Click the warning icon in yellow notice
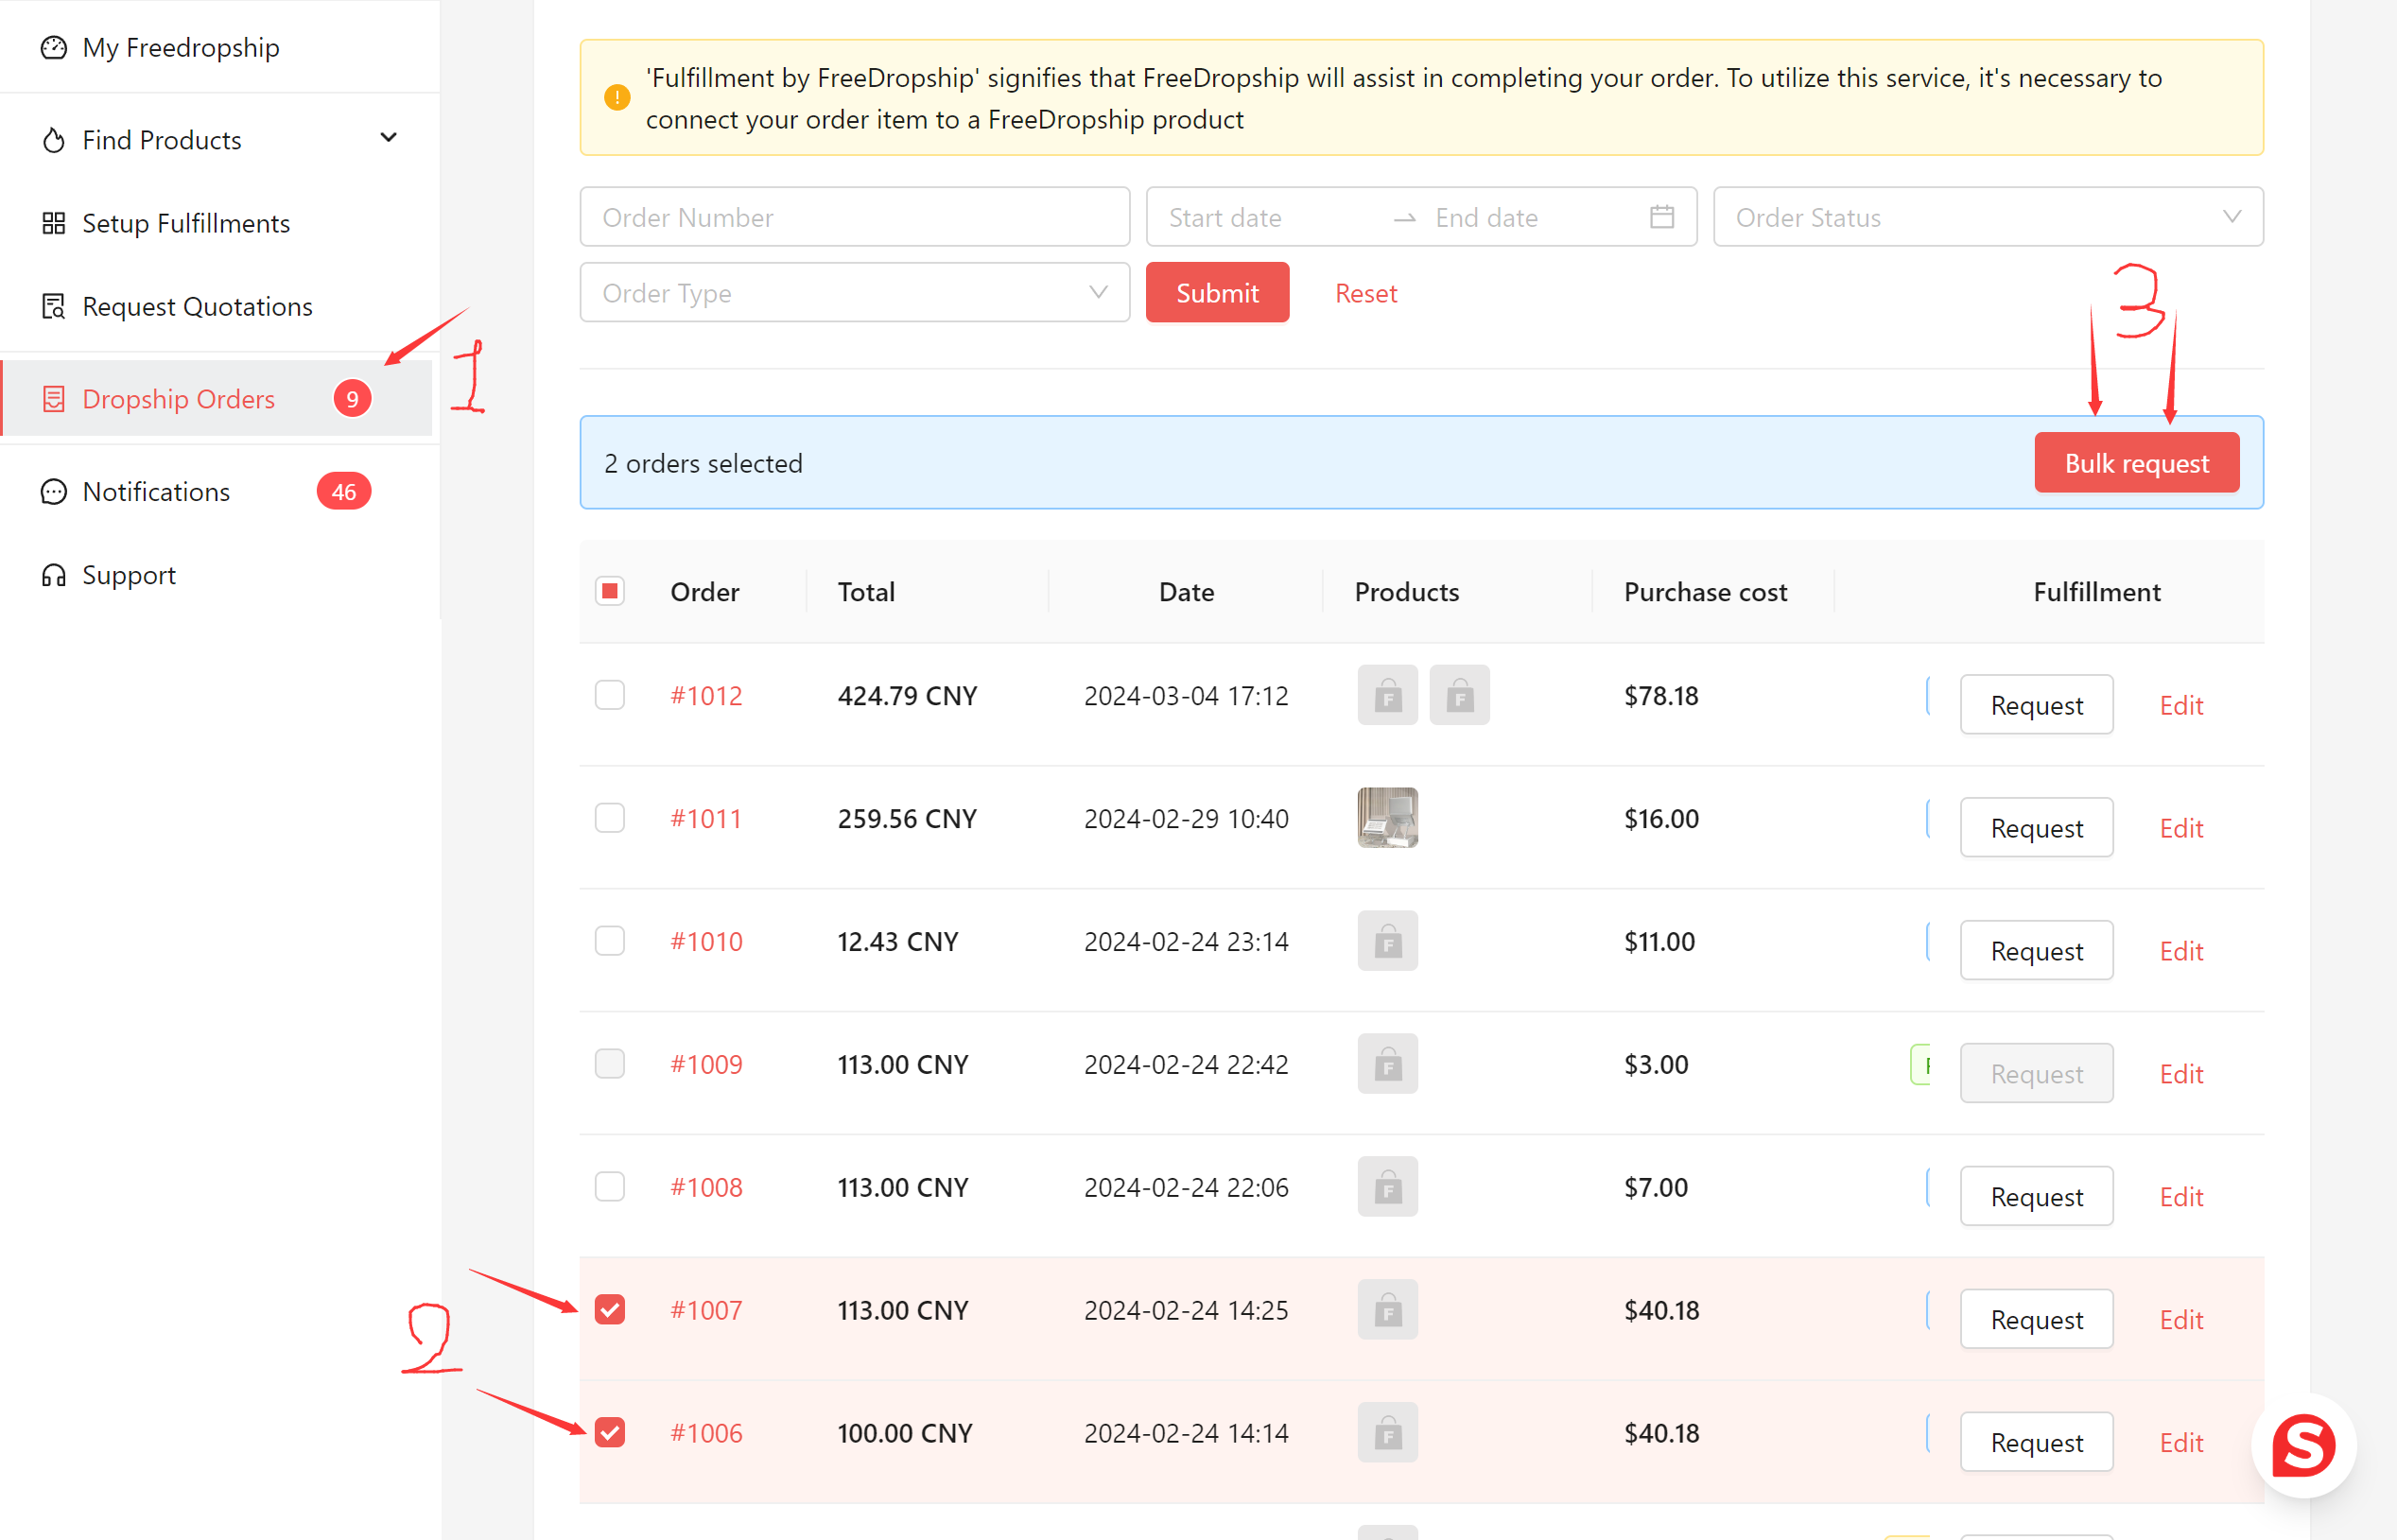Screen dimensions: 2397x1540 [x=617, y=98]
